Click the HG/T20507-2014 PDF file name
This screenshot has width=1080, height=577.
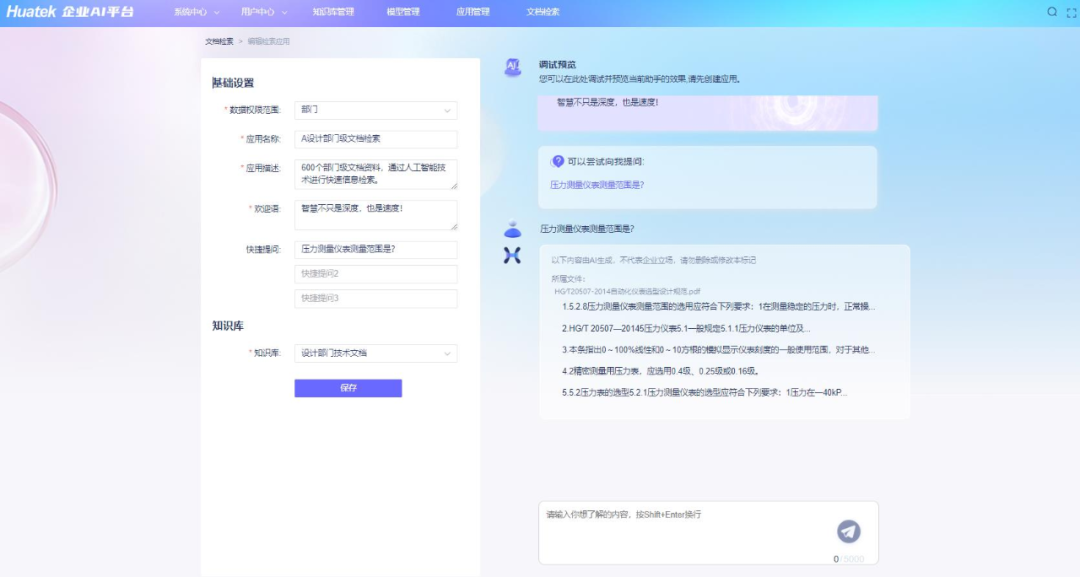(x=627, y=291)
